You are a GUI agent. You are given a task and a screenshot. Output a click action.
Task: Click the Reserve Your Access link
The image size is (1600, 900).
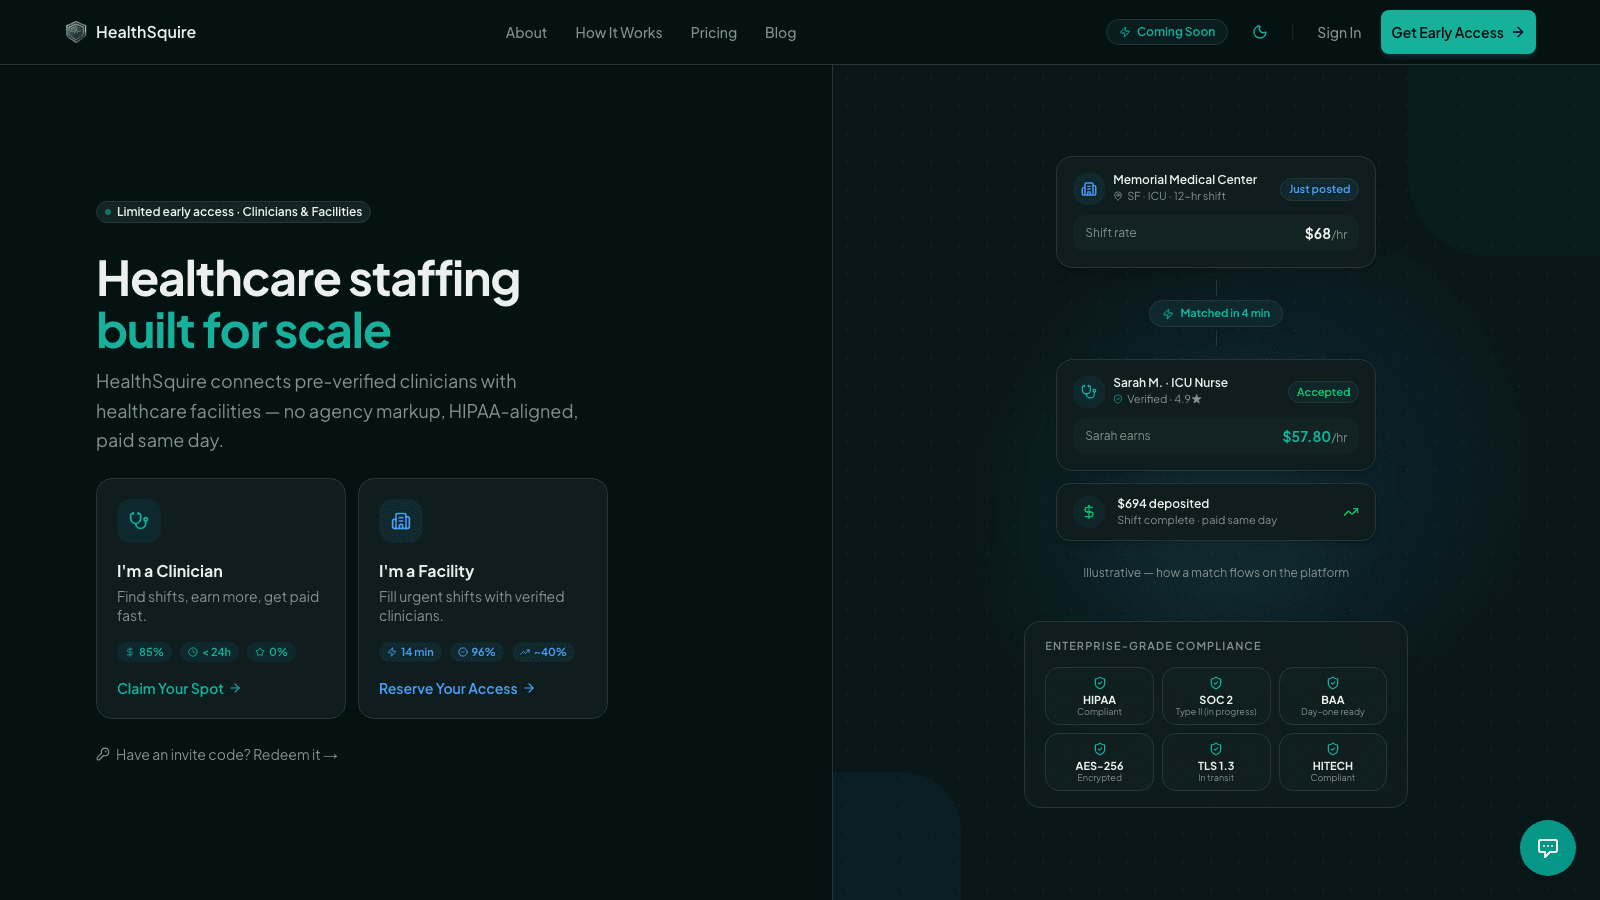pos(457,689)
